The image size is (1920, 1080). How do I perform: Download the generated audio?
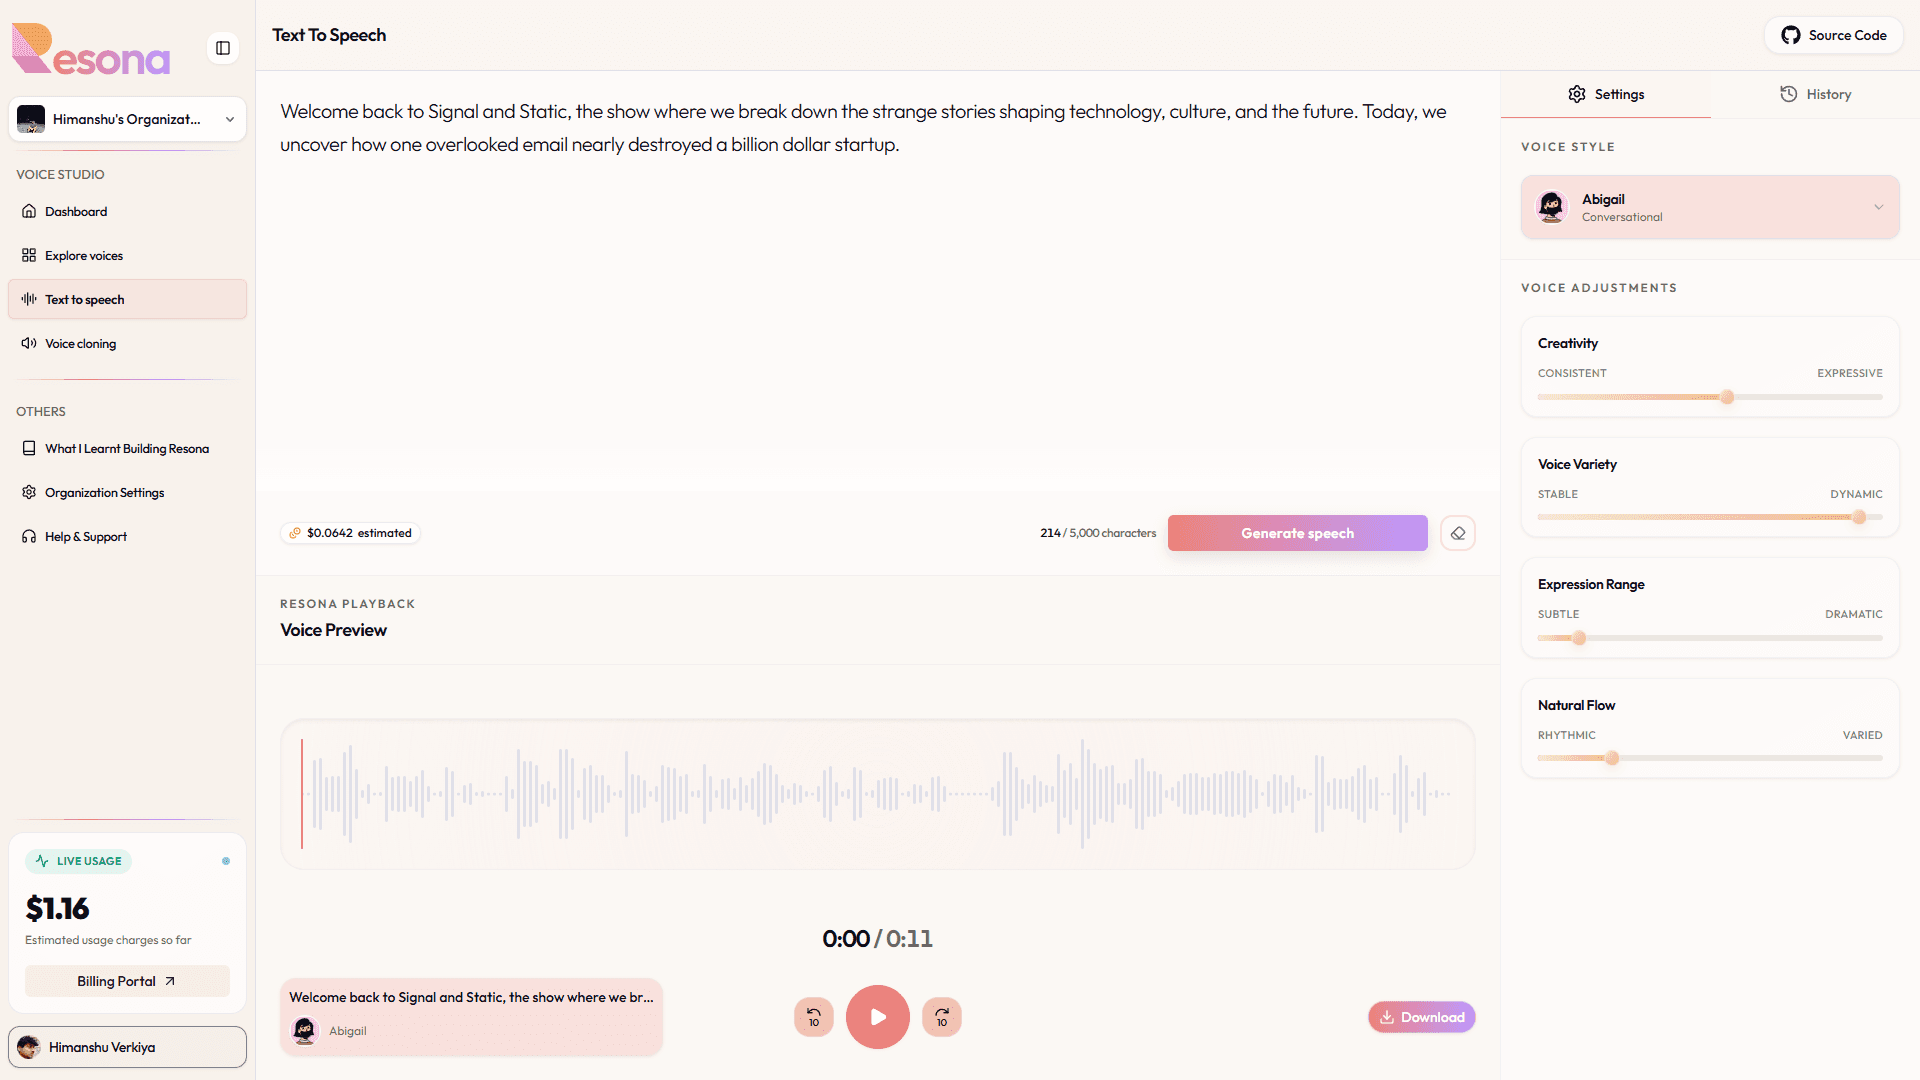[x=1421, y=1017]
